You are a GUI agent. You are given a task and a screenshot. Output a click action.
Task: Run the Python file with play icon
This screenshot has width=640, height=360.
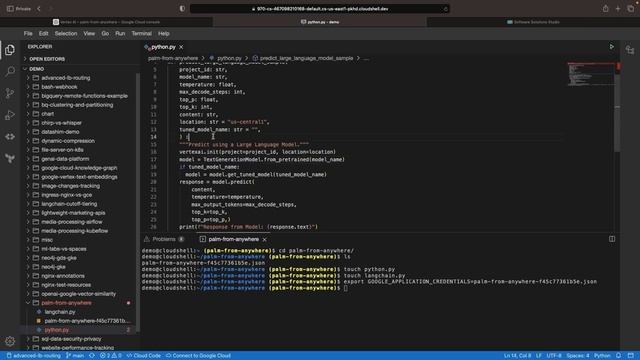coord(611,47)
